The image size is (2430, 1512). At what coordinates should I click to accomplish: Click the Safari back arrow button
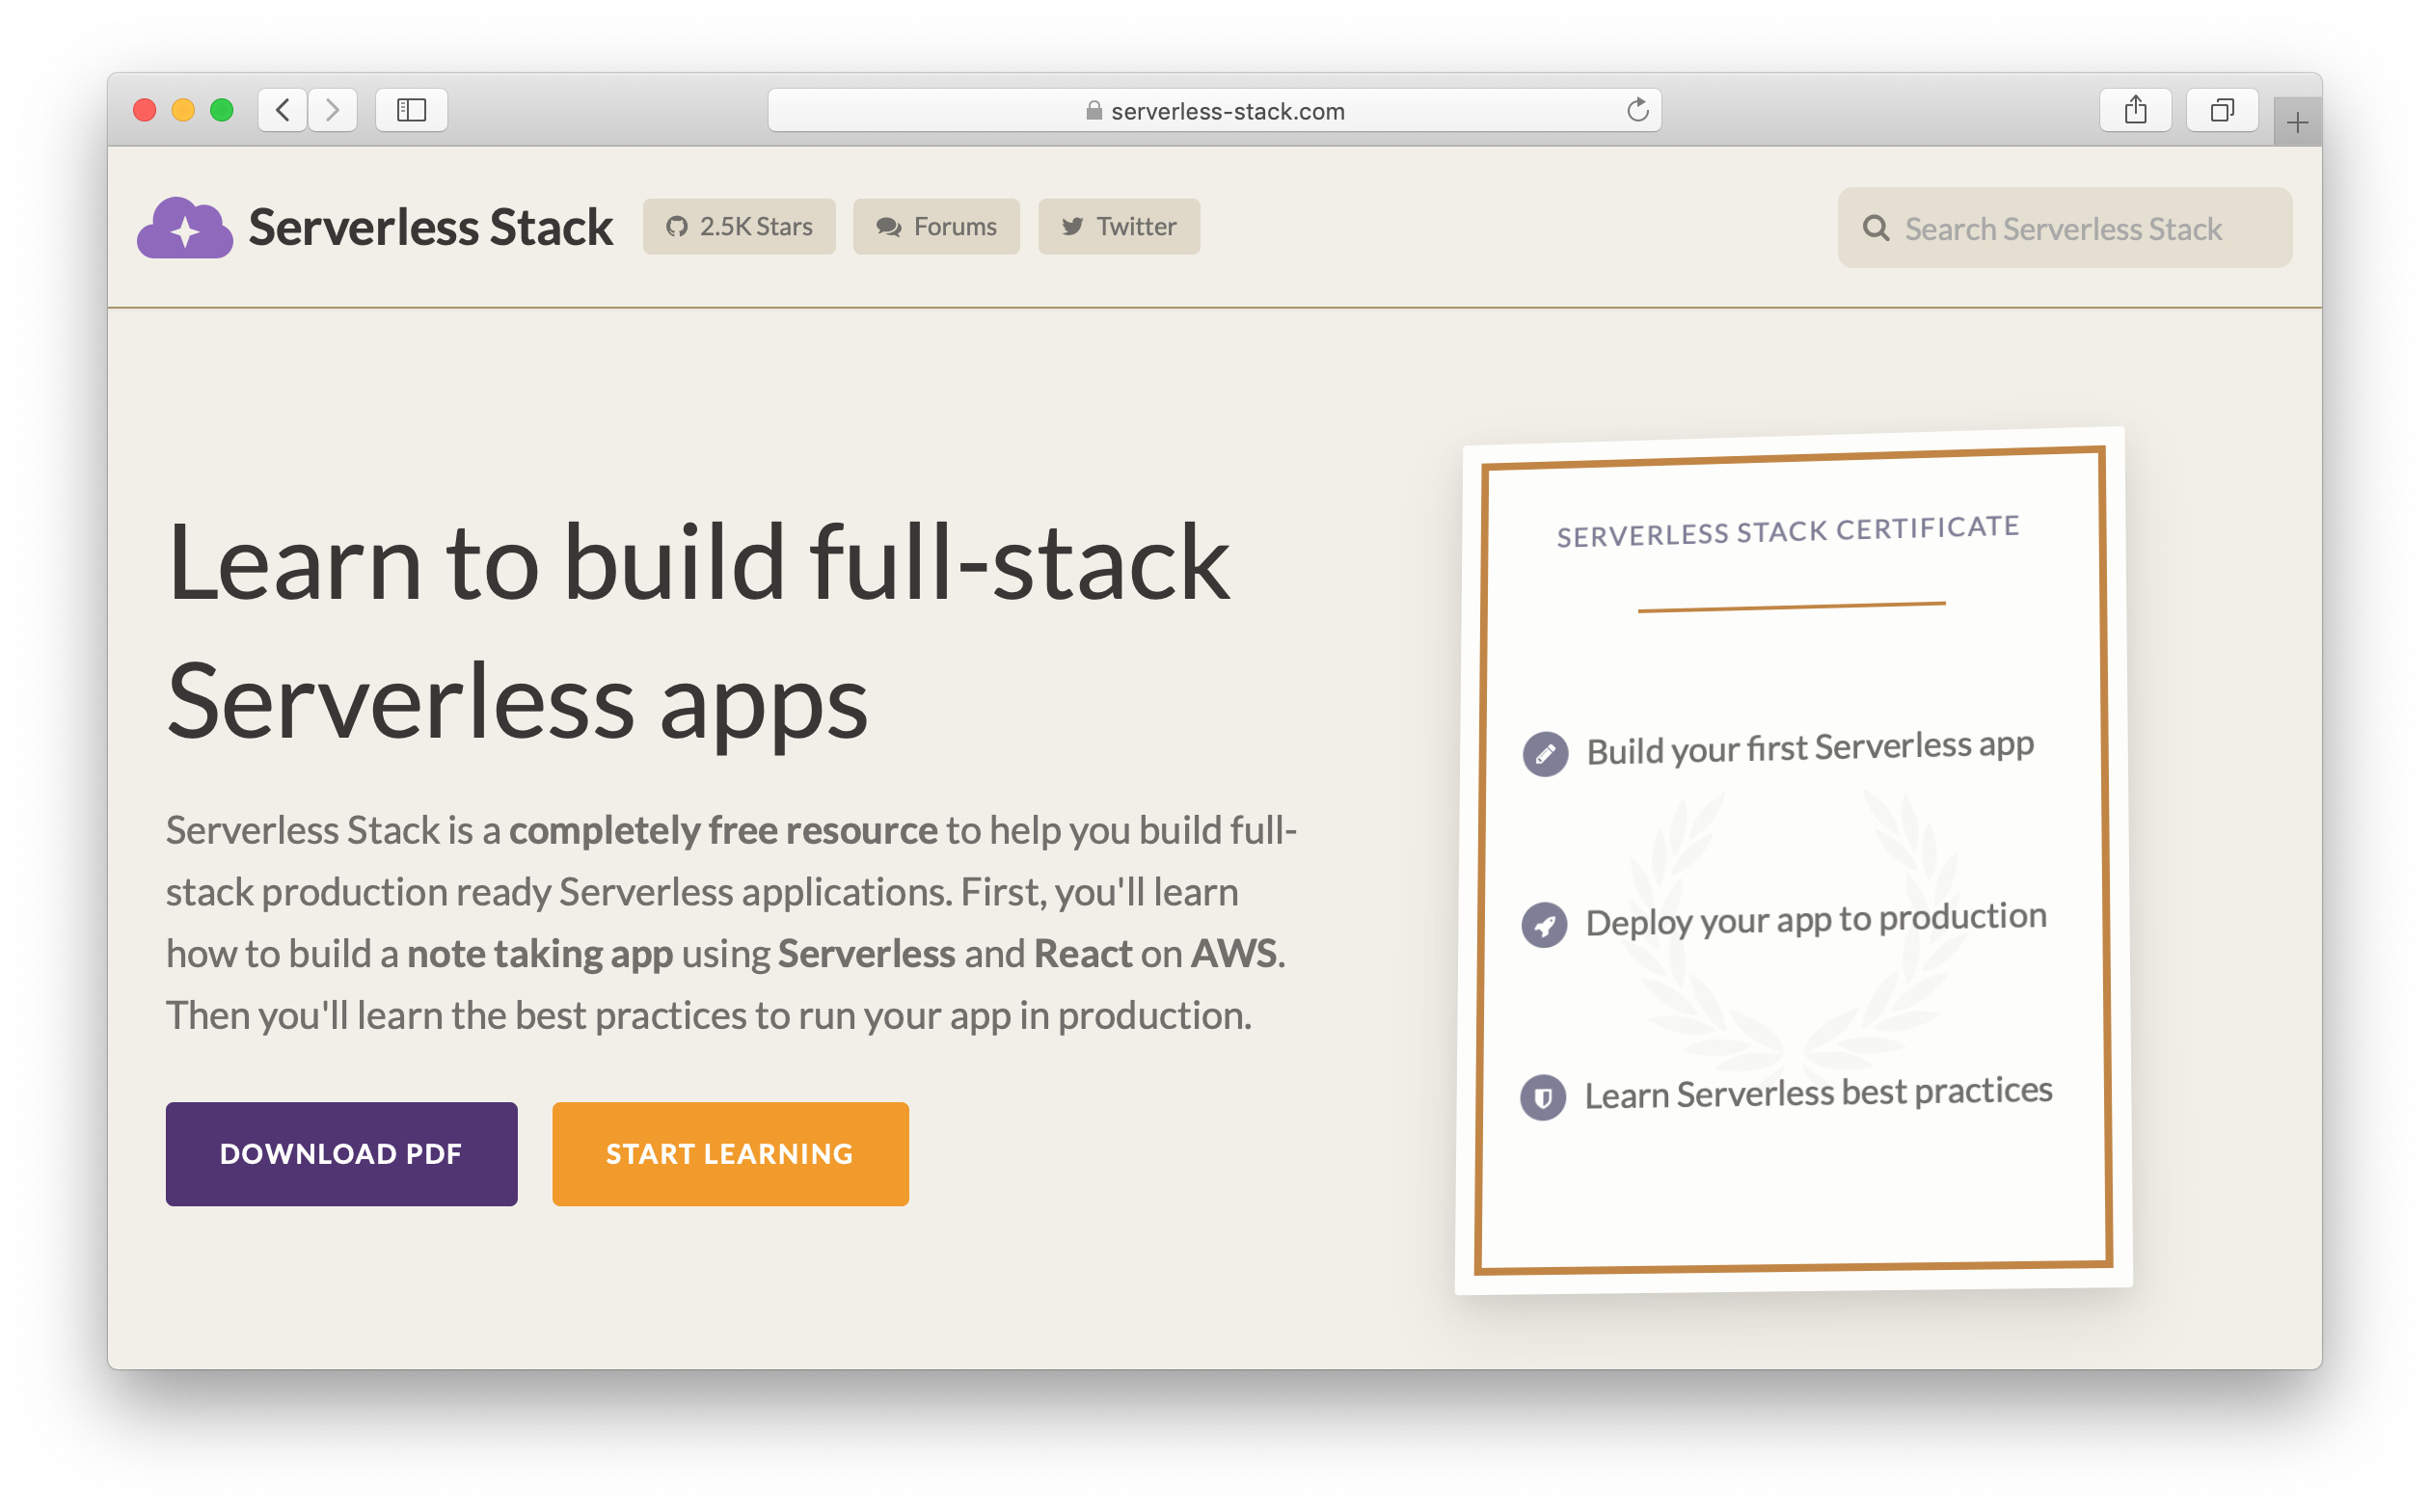click(x=283, y=110)
